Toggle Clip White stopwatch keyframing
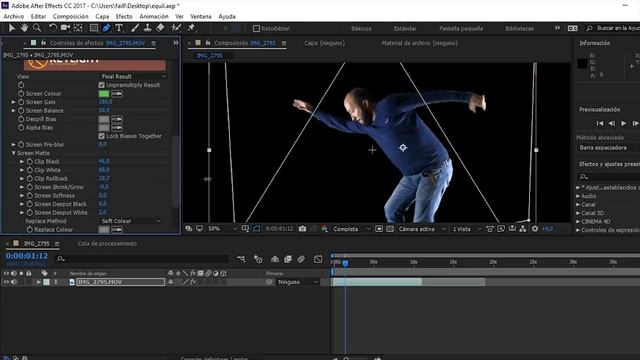The width and height of the screenshot is (640, 360). (30, 170)
